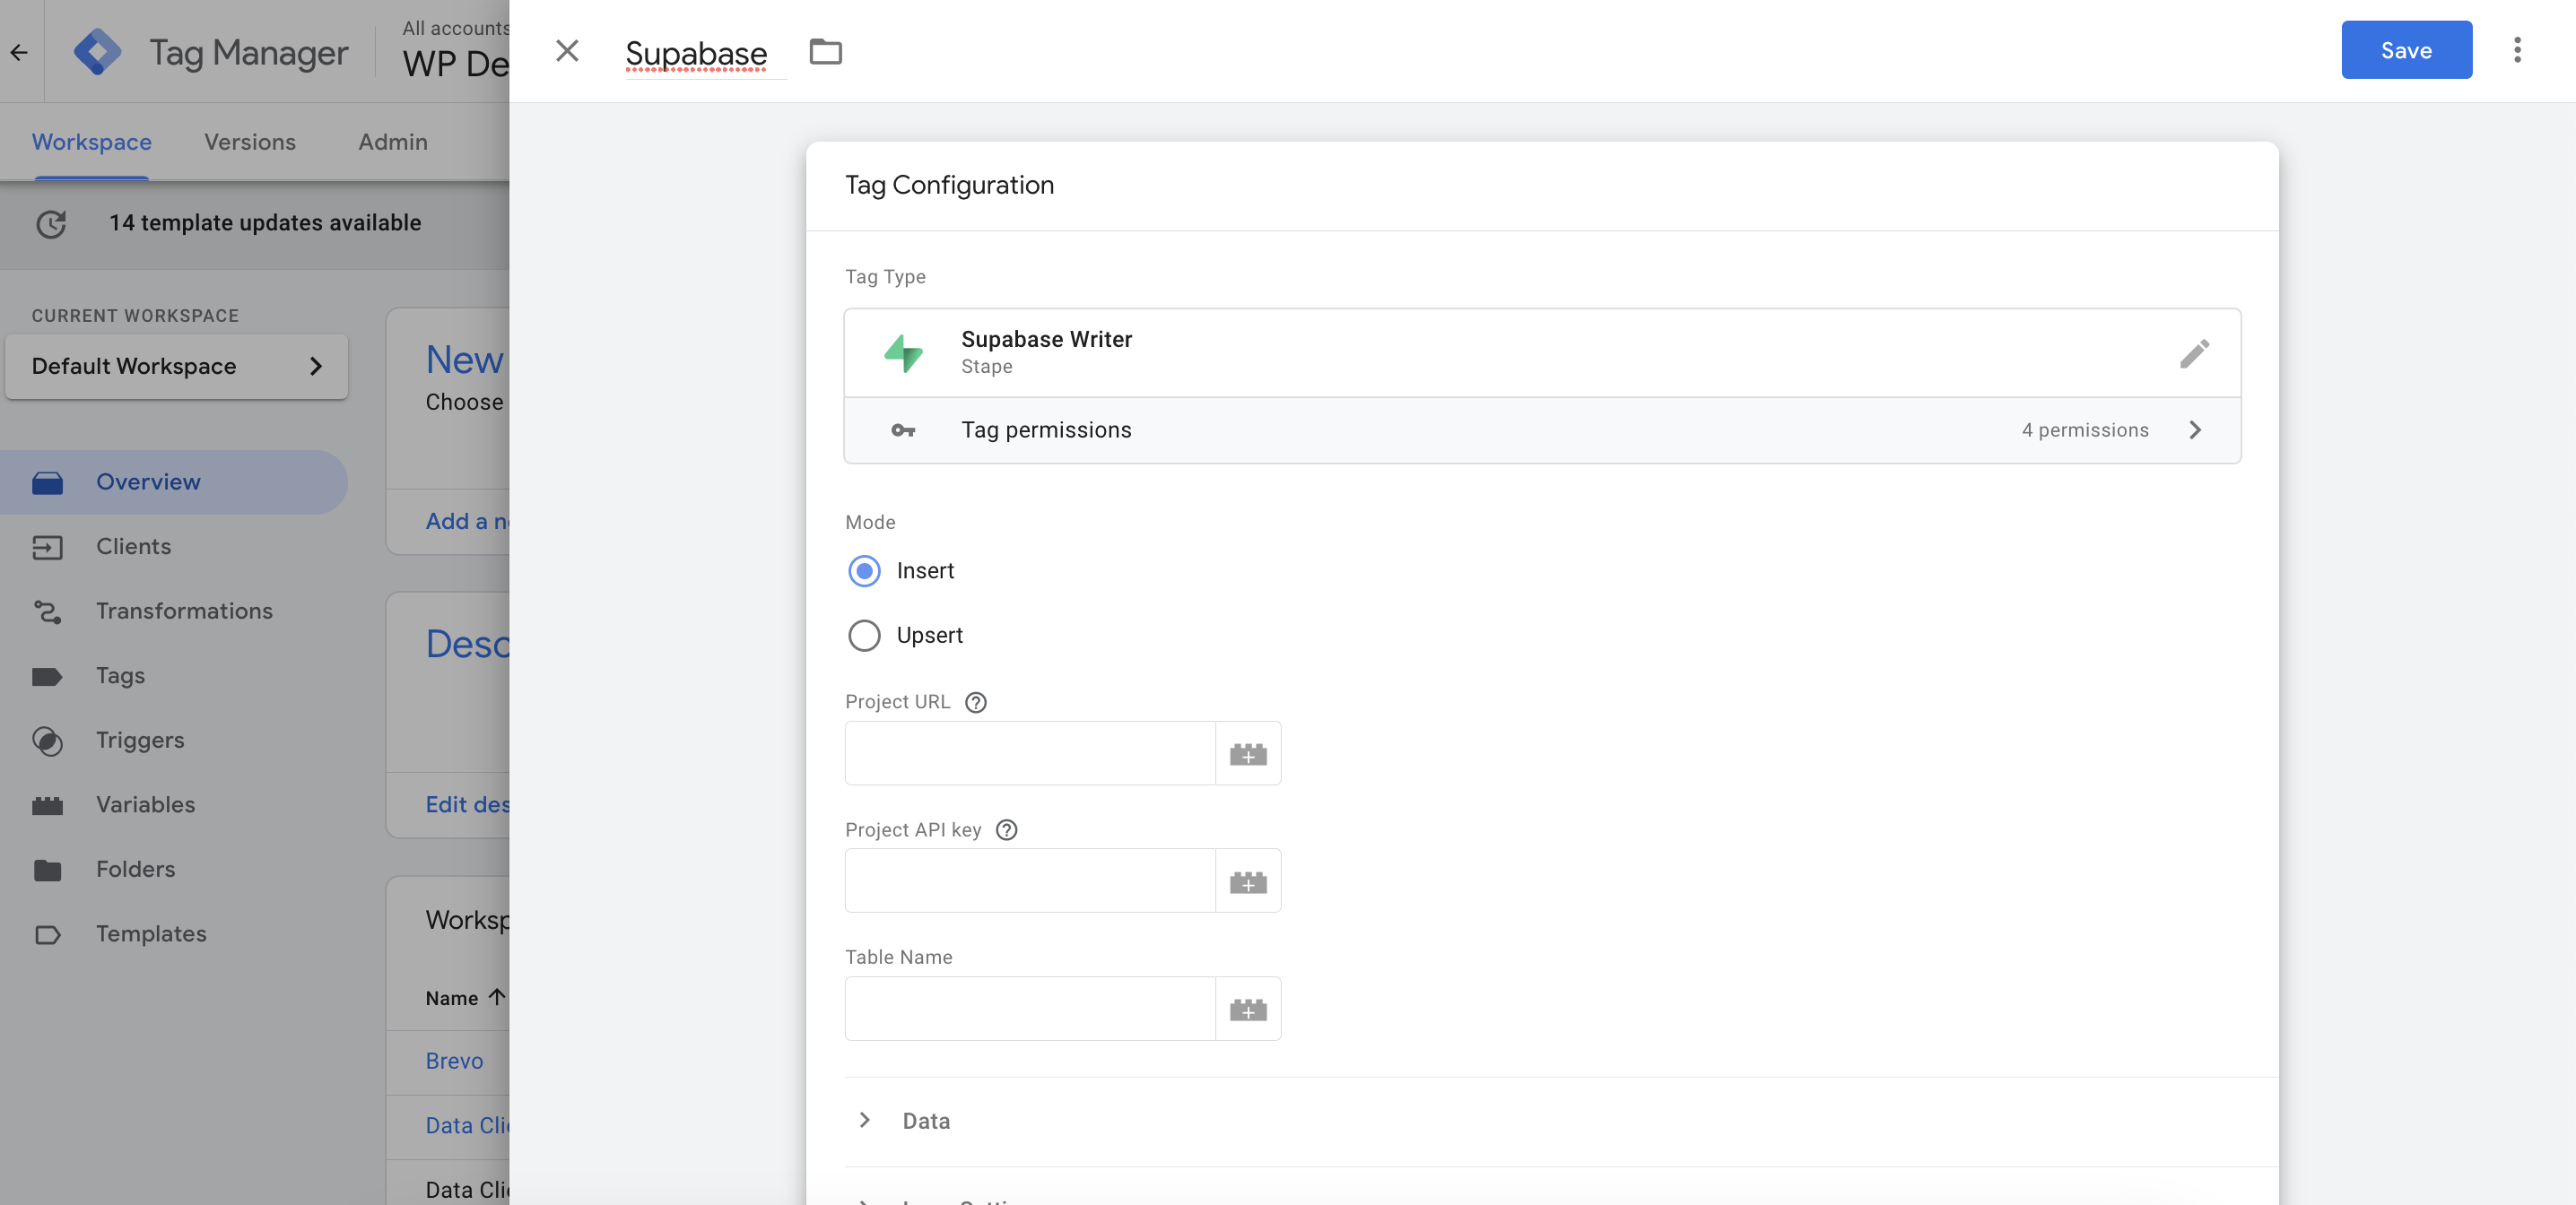
Task: Click the Transformations sidebar icon
Action: [47, 611]
